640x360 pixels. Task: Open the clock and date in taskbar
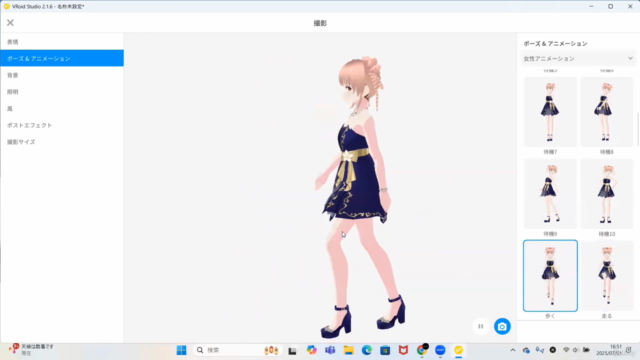(609, 350)
